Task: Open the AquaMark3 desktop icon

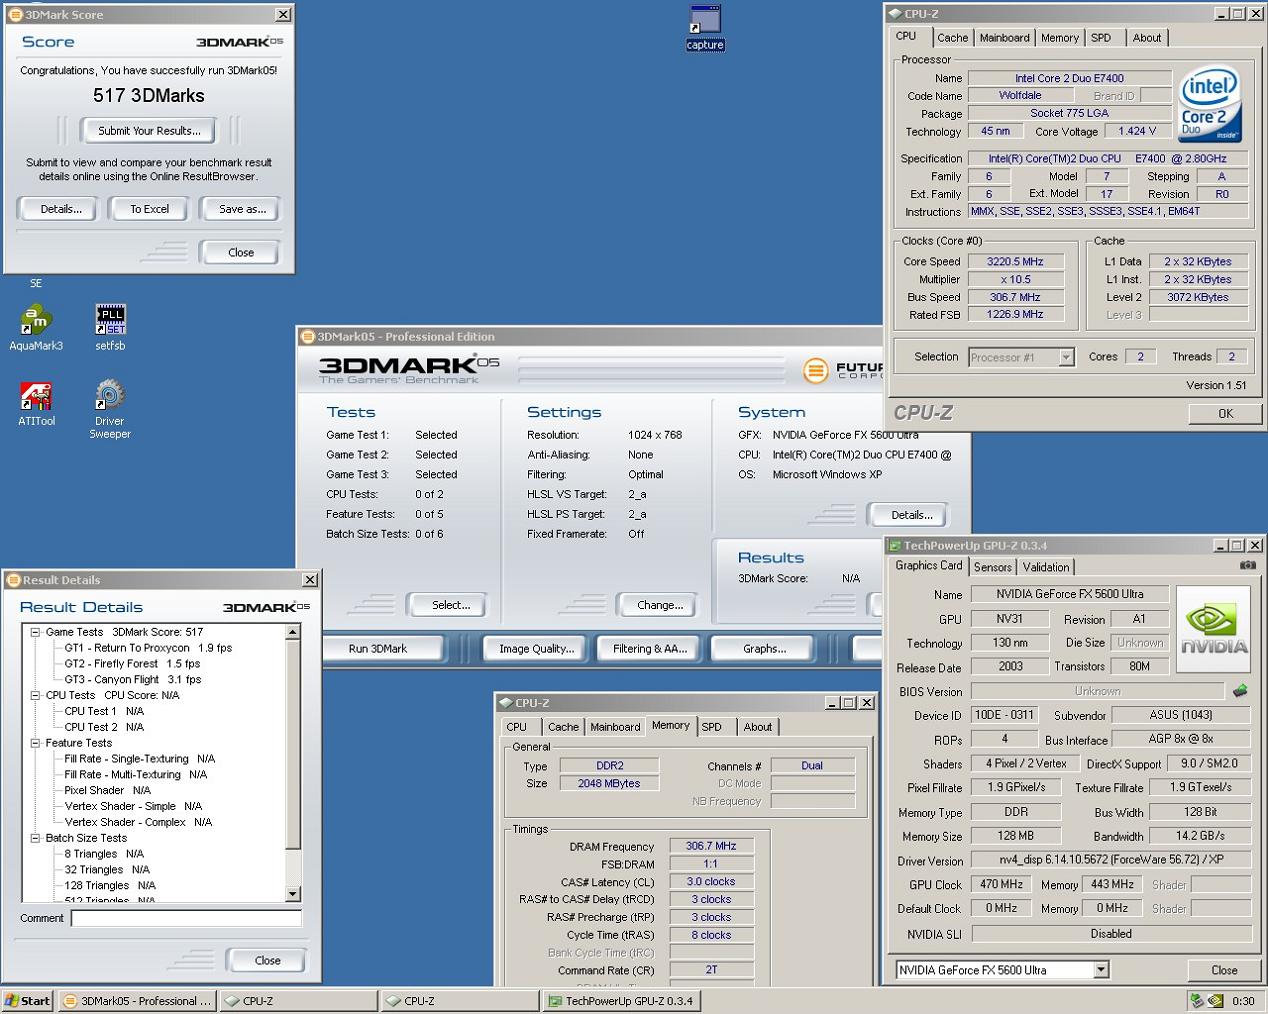Action: 36,328
